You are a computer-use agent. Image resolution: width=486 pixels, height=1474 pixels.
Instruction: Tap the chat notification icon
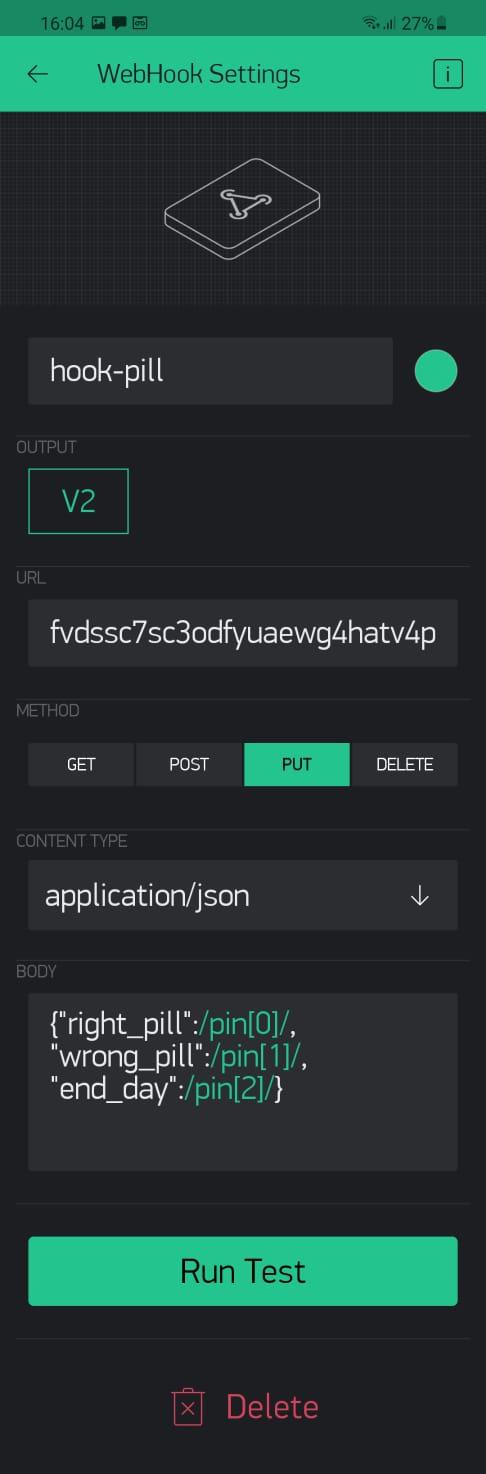119,22
